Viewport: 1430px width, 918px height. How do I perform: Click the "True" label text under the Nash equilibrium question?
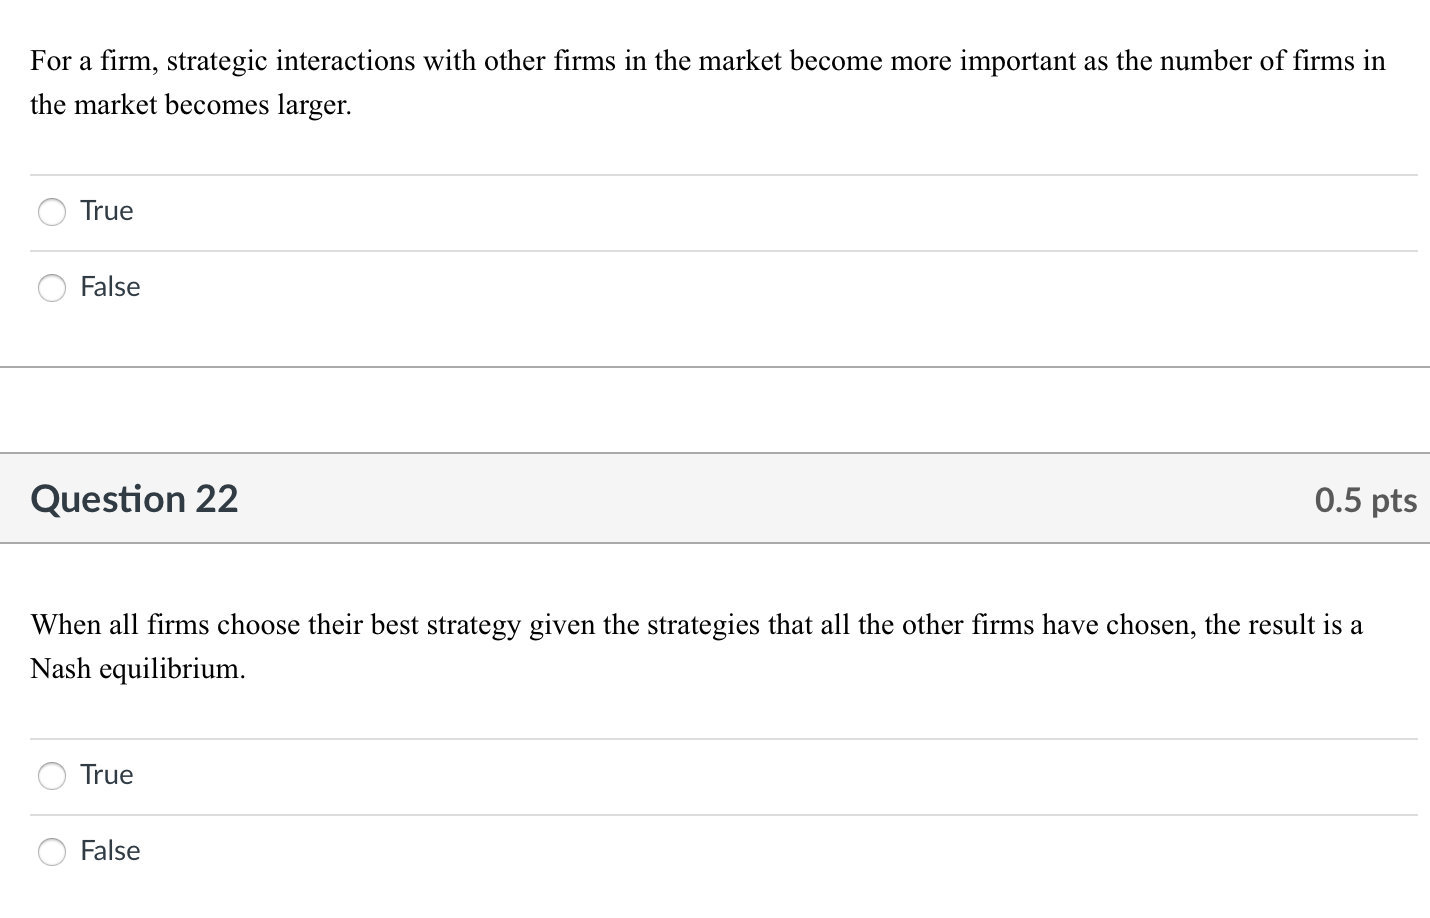point(107,775)
